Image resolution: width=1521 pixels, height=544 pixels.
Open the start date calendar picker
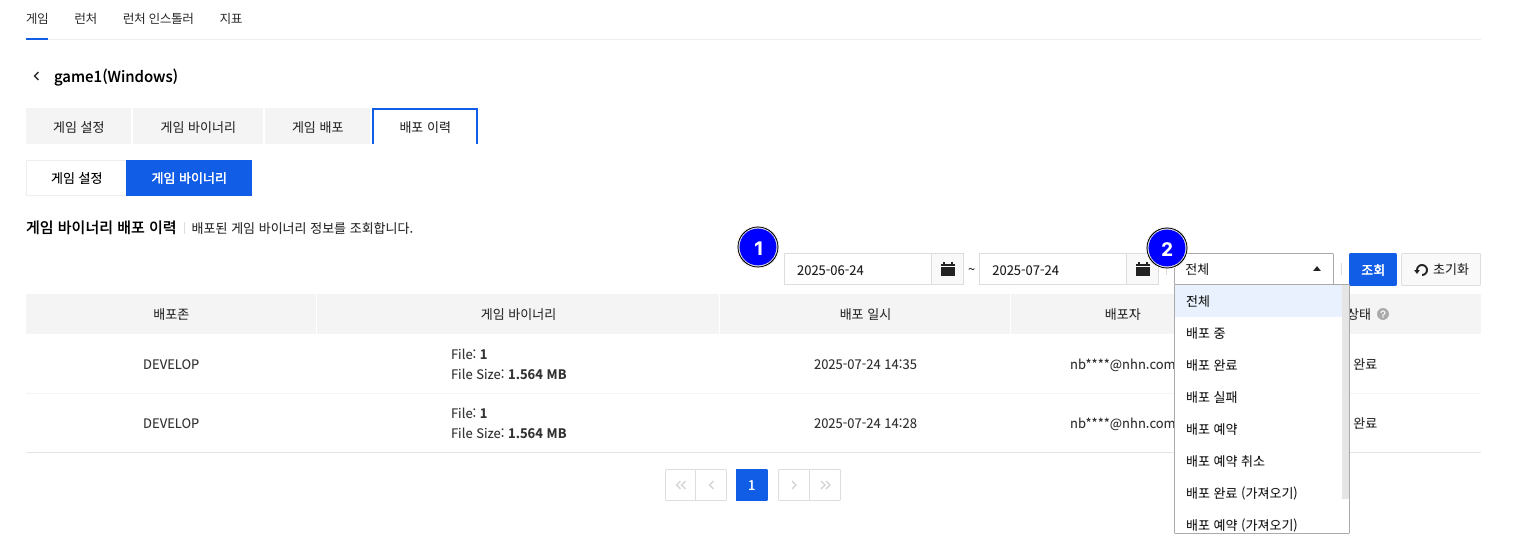point(947,270)
